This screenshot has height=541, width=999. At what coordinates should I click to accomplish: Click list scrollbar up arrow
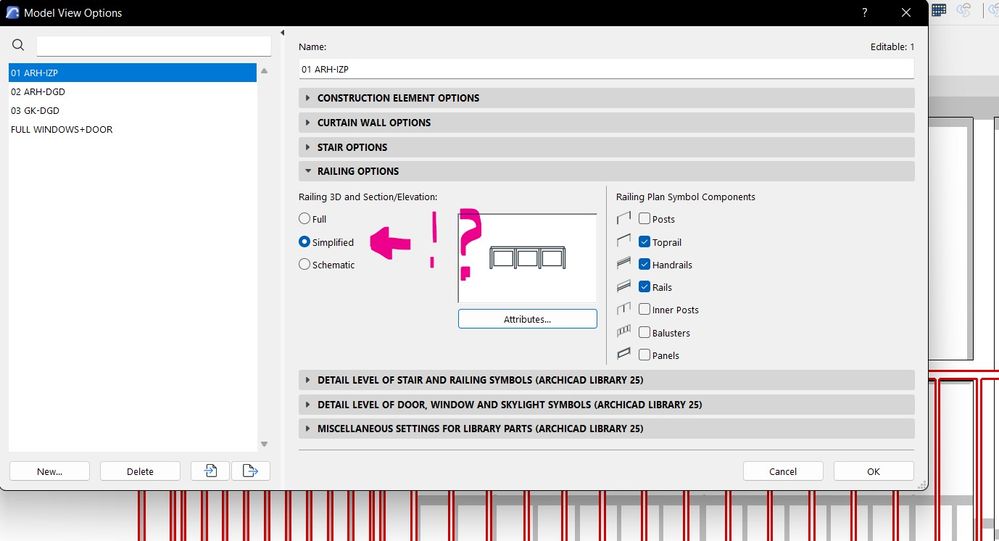click(x=264, y=71)
